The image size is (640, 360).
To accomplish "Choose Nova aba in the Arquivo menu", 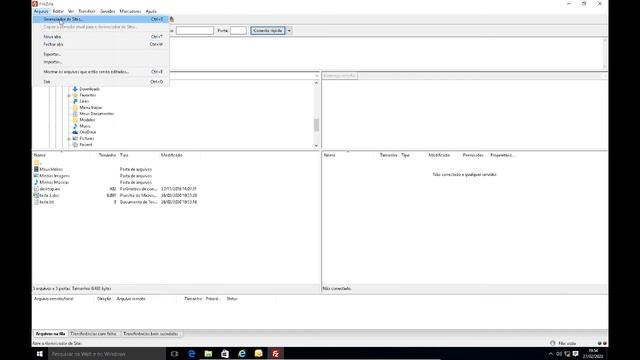I will 100,37.
